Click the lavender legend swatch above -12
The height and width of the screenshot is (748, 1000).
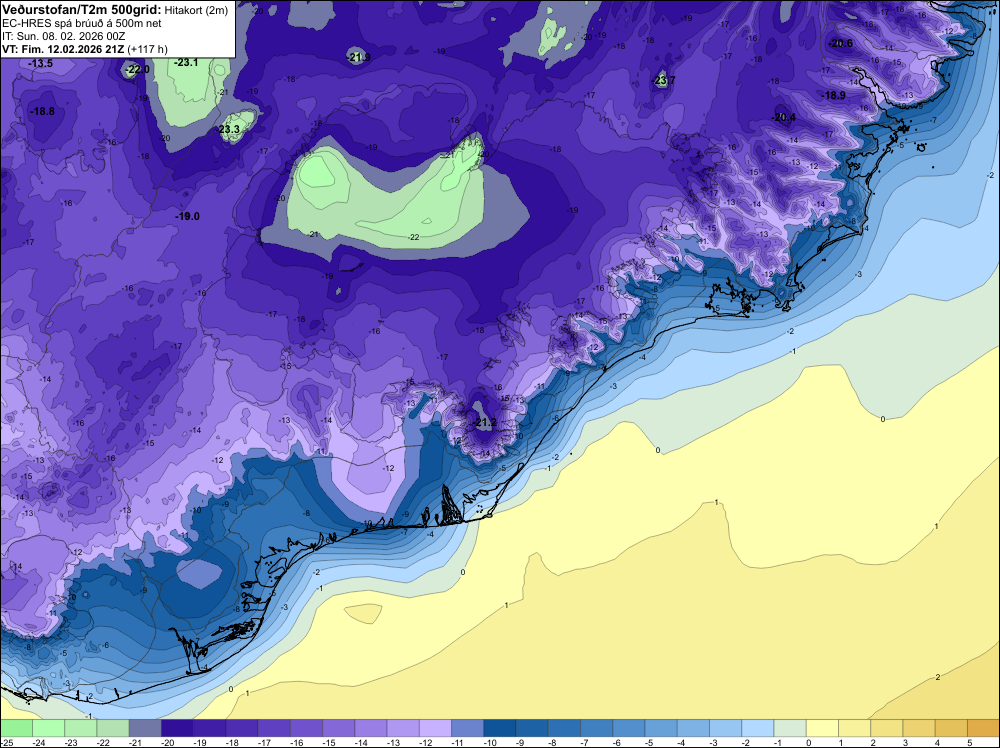[x=435, y=728]
